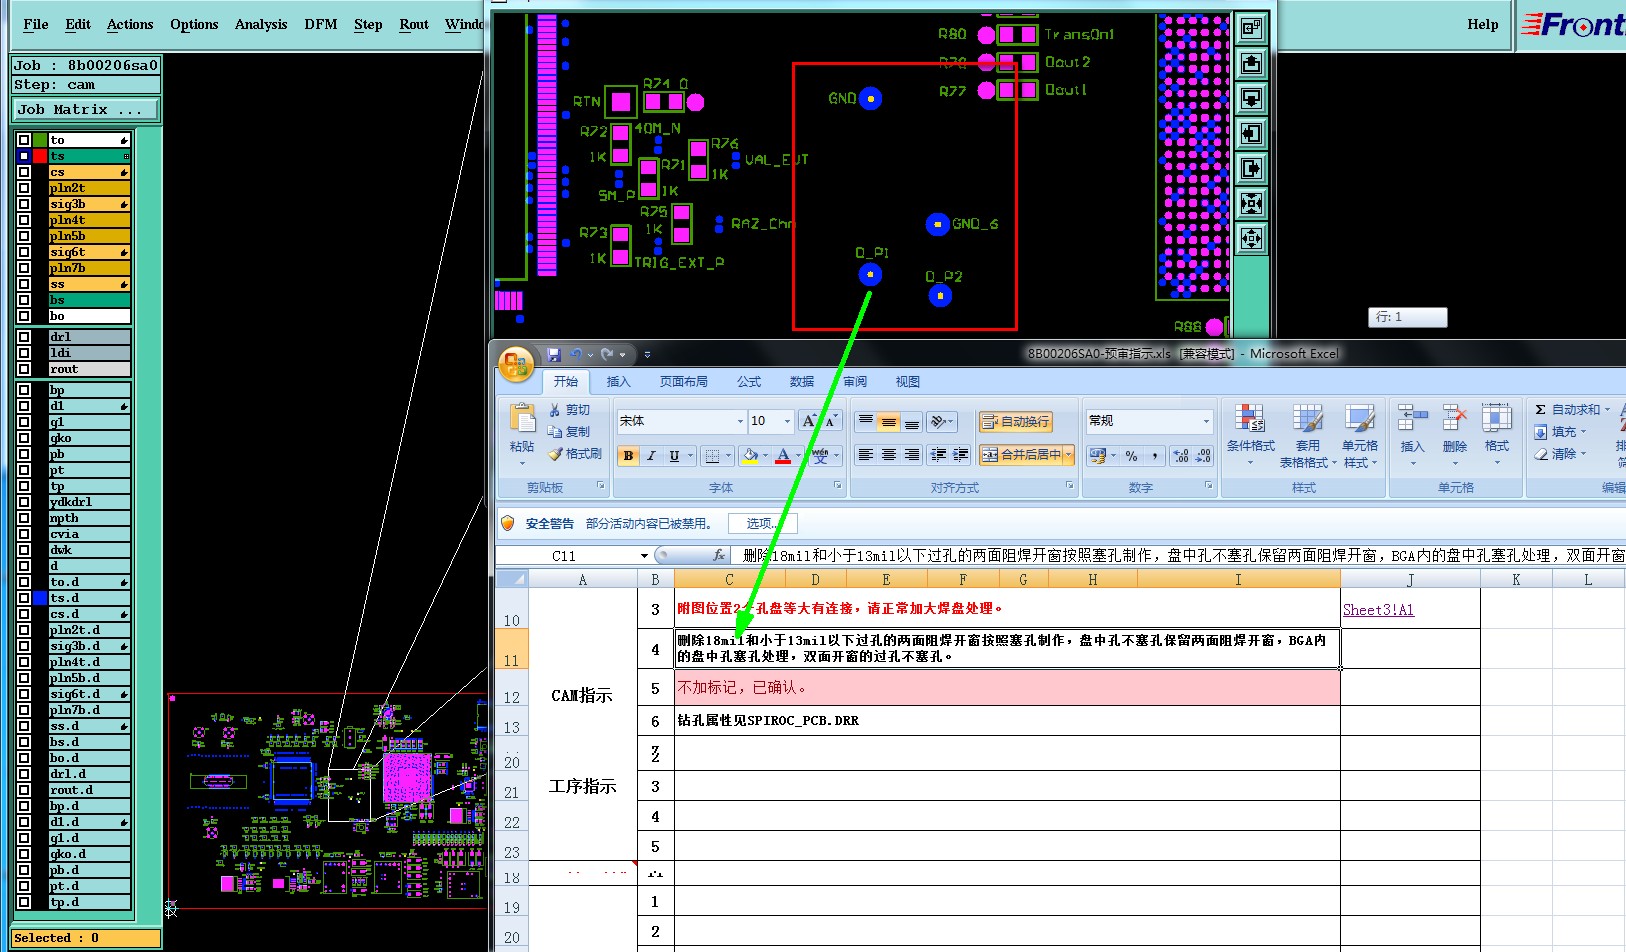Open the font name dropdown (宋体)
This screenshot has width=1626, height=952.
740,422
